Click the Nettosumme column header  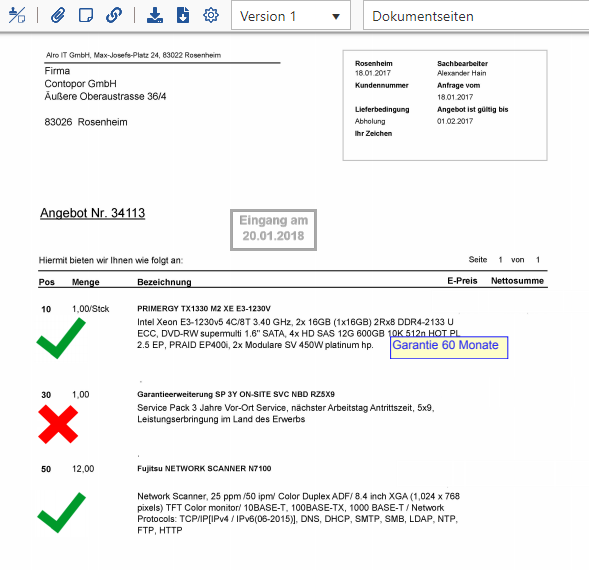click(517, 281)
